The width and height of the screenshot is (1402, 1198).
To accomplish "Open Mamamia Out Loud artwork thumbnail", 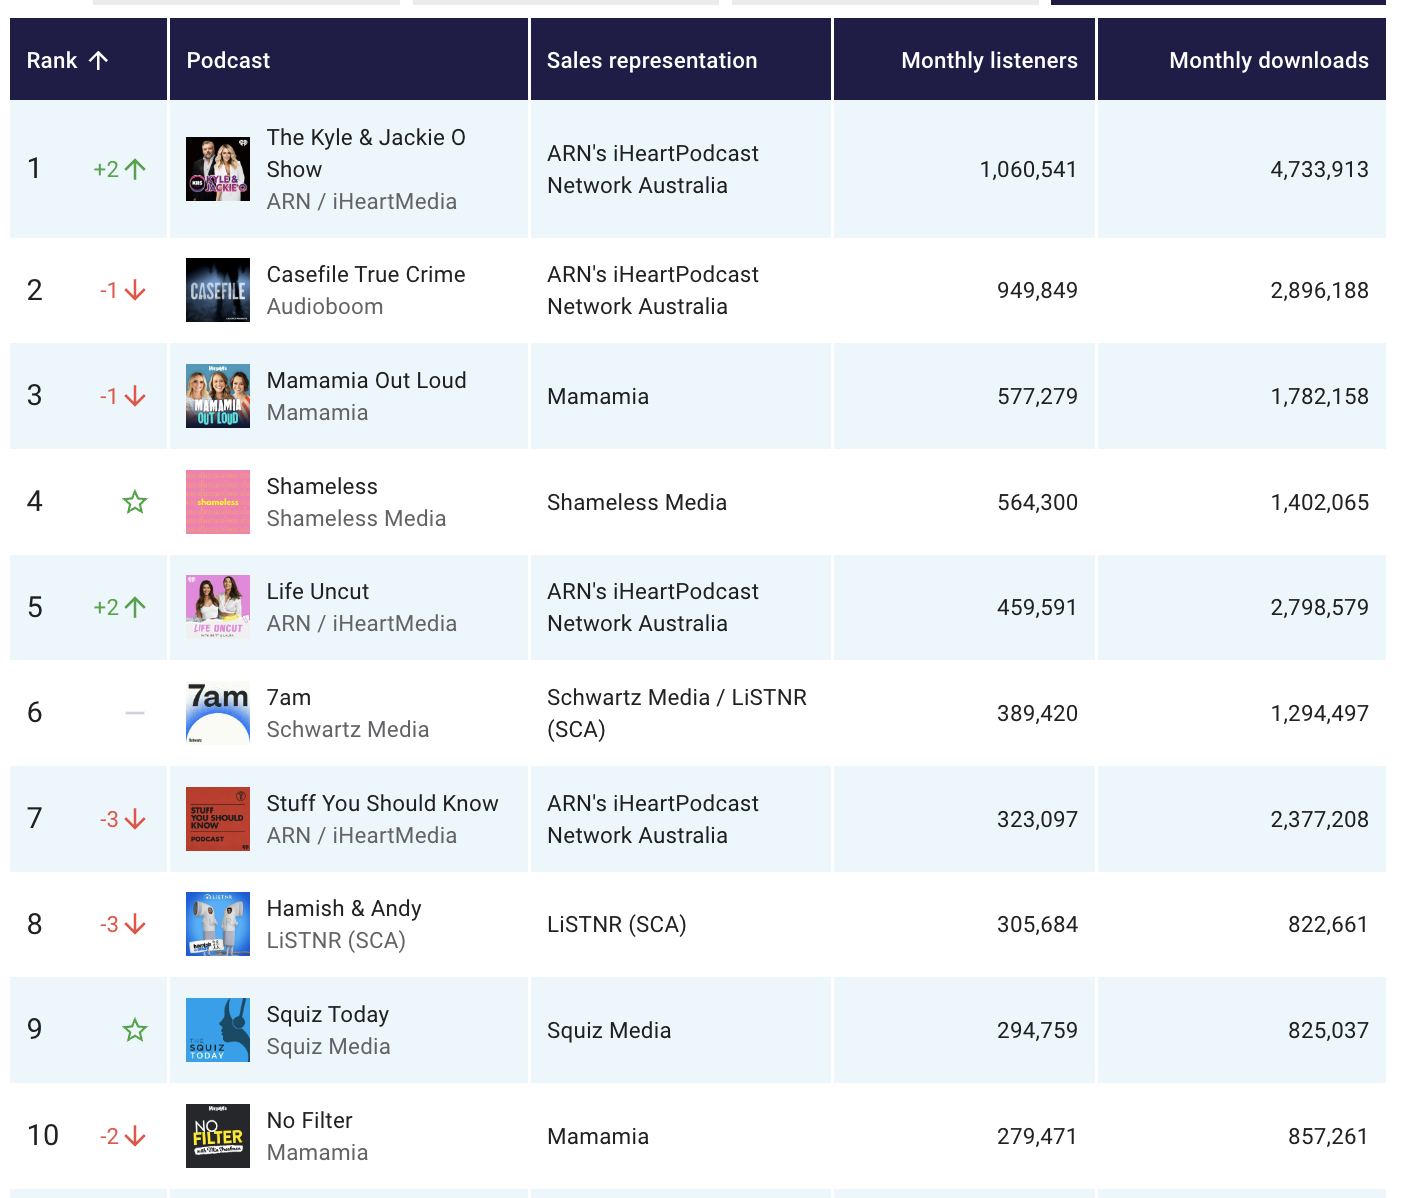I will click(218, 396).
